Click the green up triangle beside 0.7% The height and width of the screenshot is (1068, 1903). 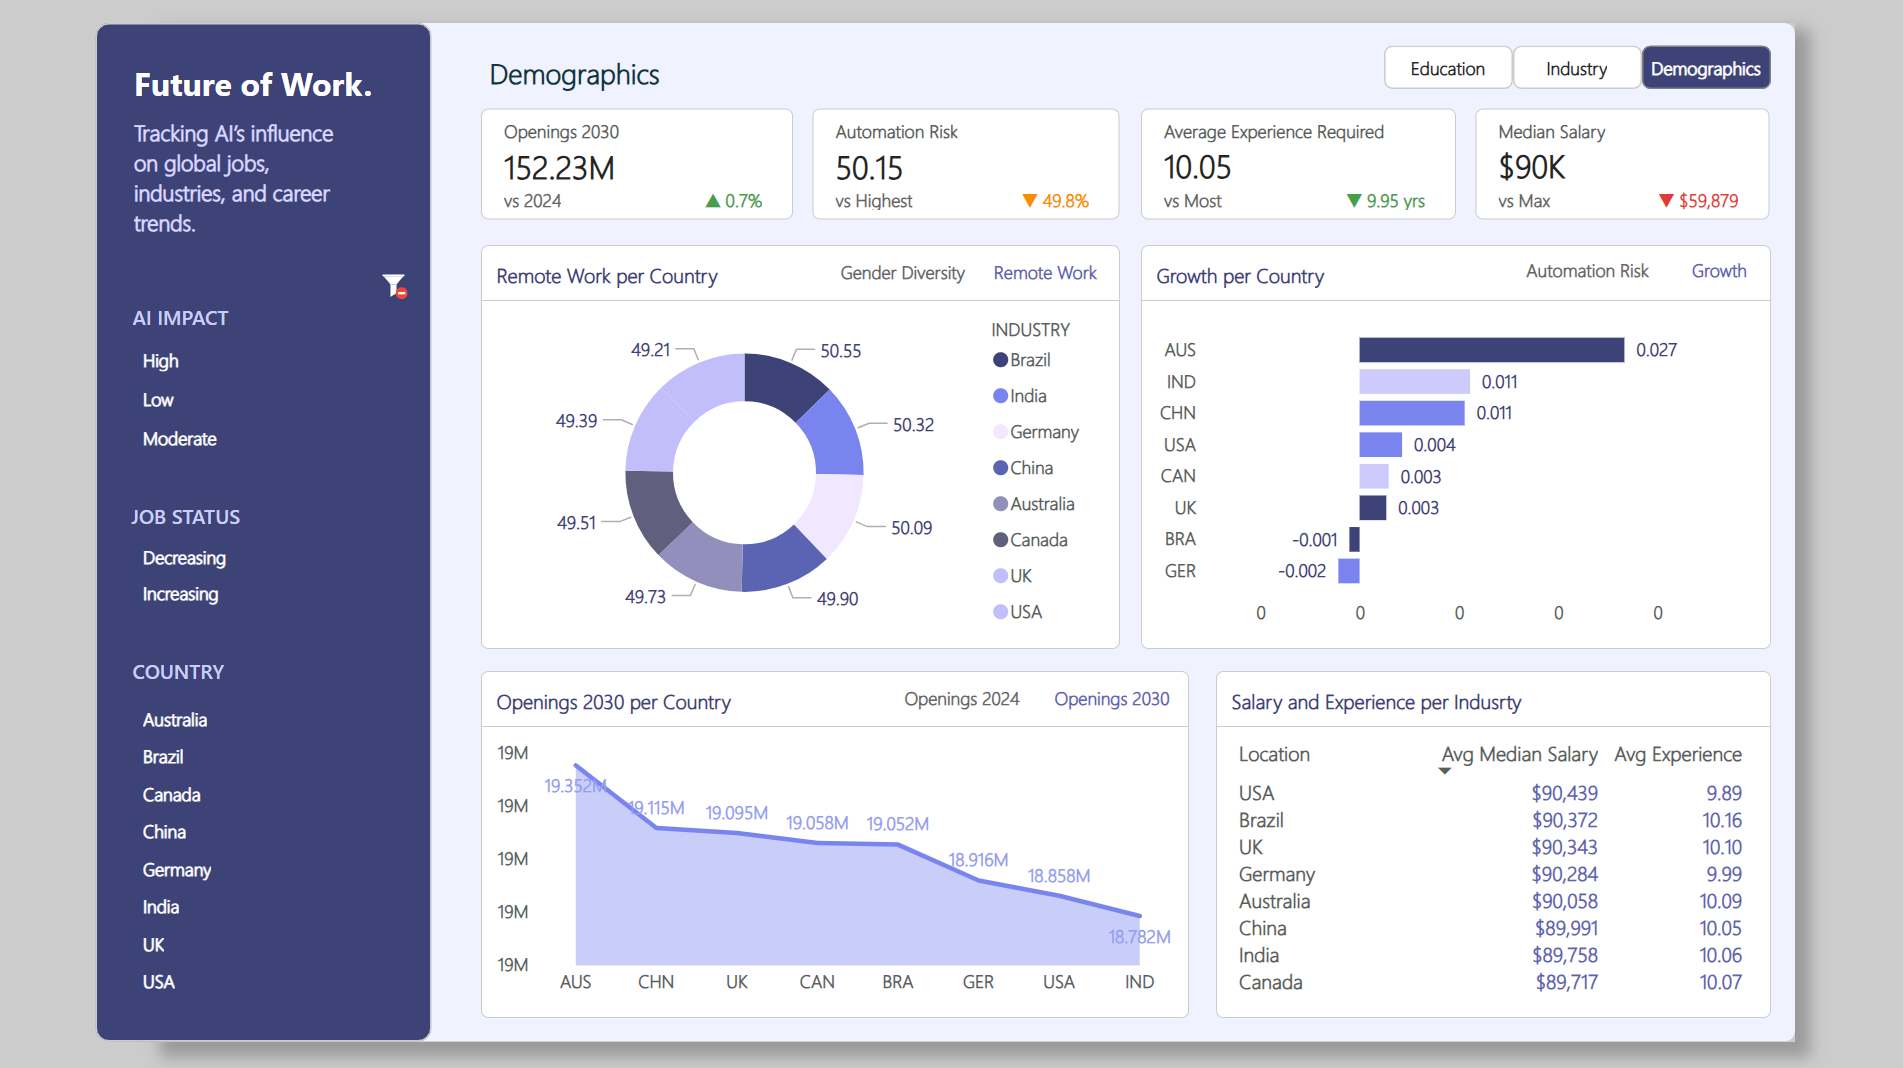713,201
